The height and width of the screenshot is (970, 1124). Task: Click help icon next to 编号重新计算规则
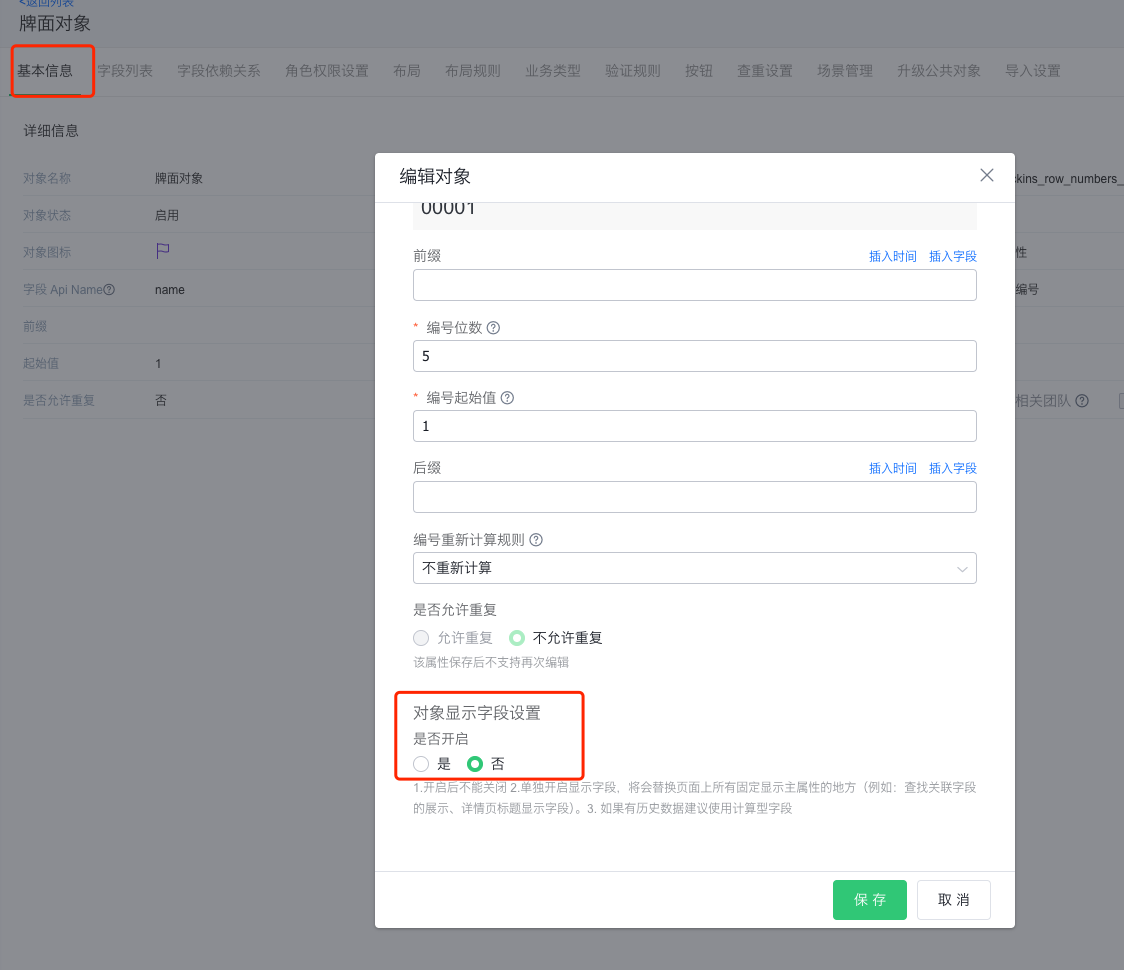coord(536,540)
